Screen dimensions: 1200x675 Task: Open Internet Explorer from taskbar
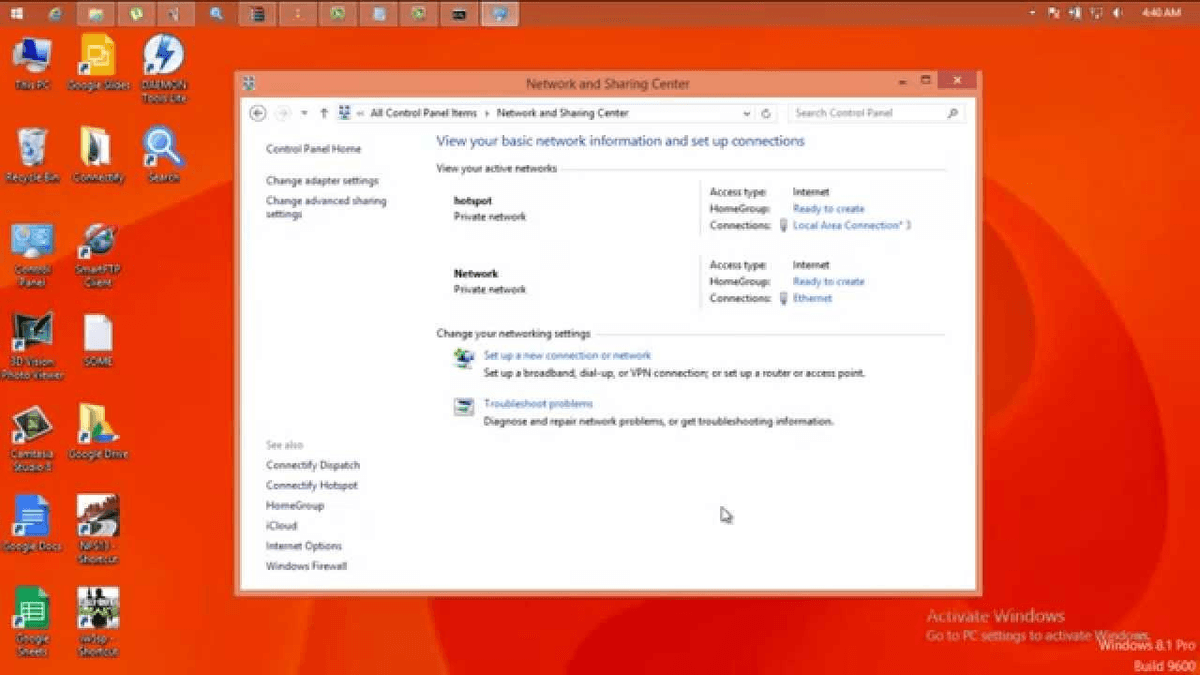[55, 13]
